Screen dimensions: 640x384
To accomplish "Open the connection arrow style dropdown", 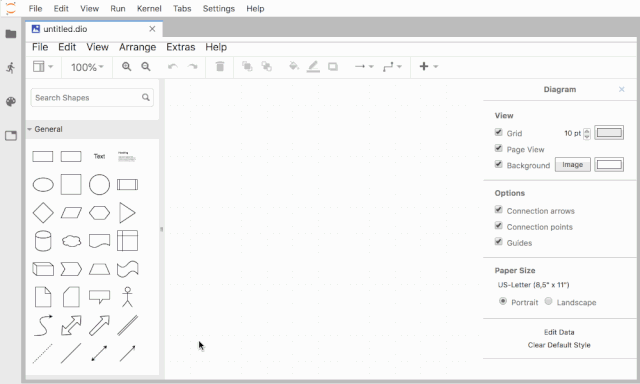I will (x=364, y=67).
